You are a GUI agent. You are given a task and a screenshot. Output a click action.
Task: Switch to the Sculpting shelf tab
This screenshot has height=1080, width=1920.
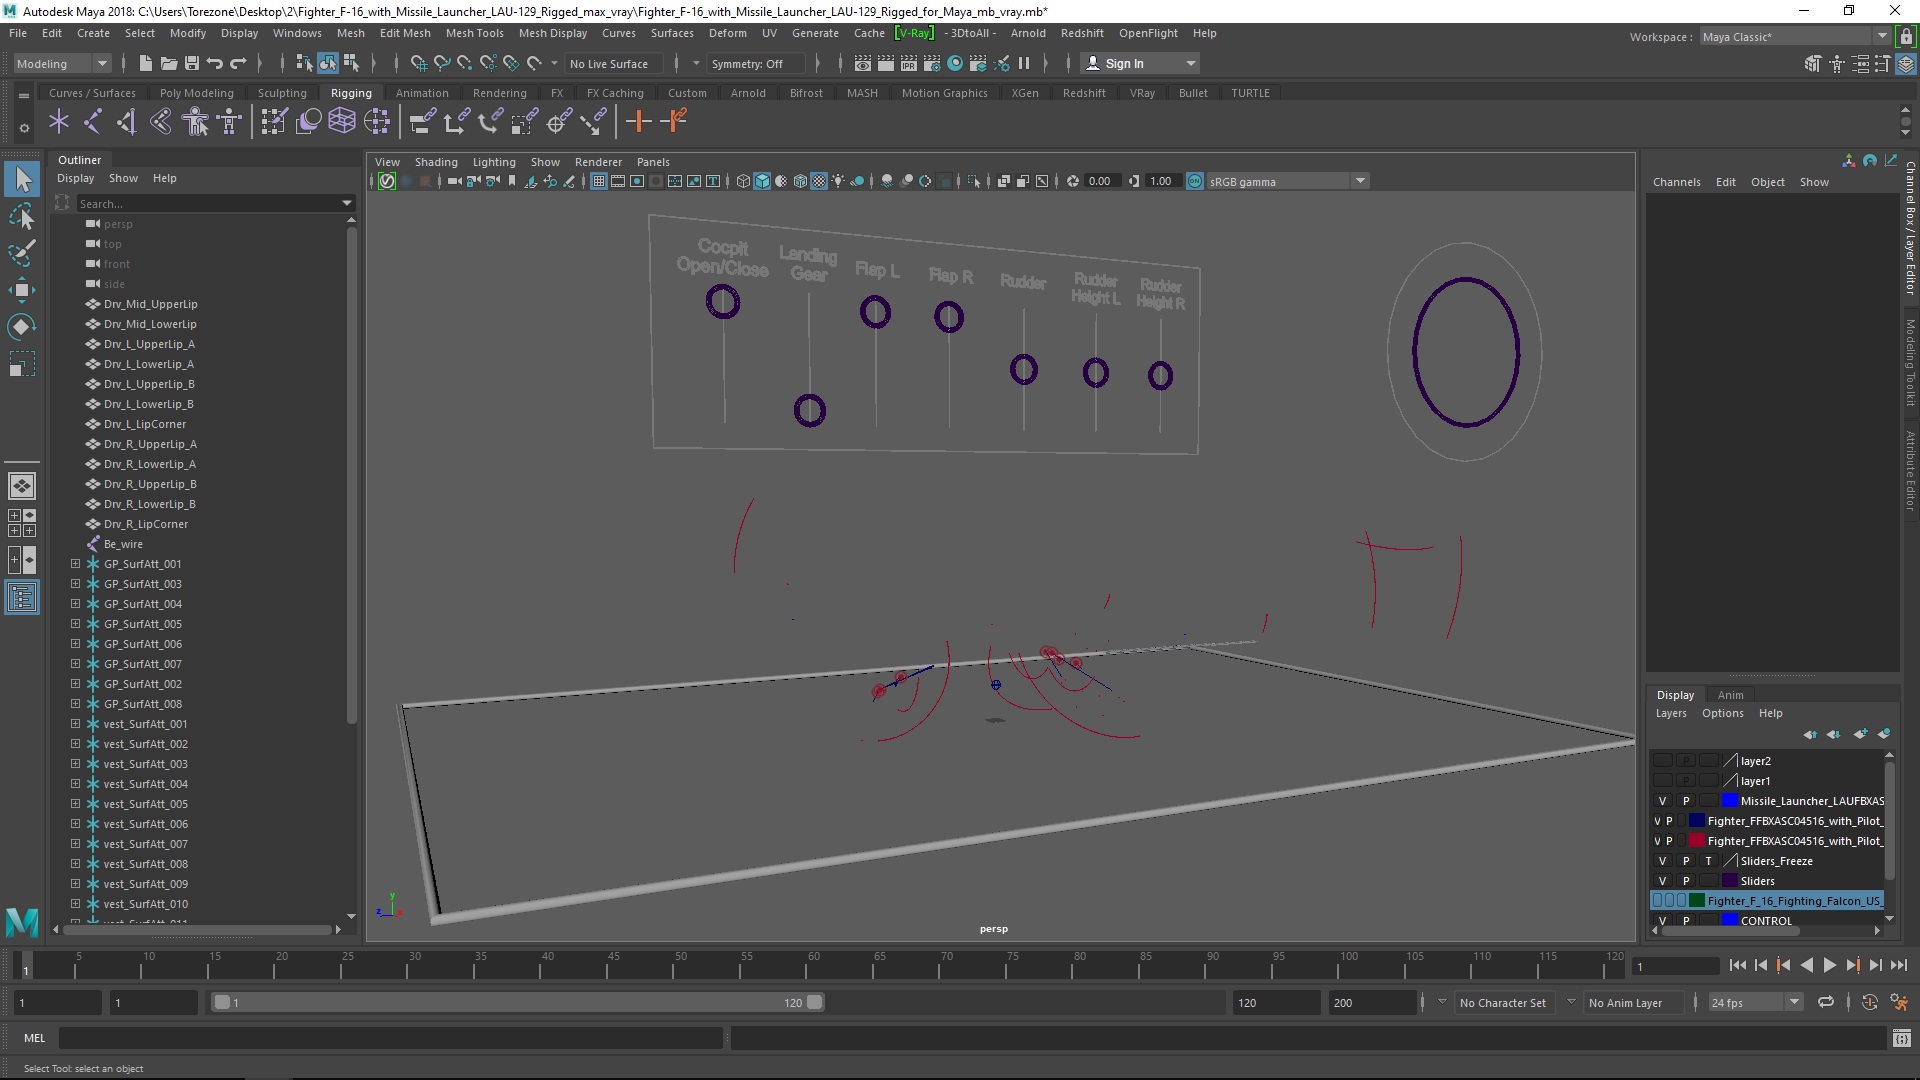[282, 93]
